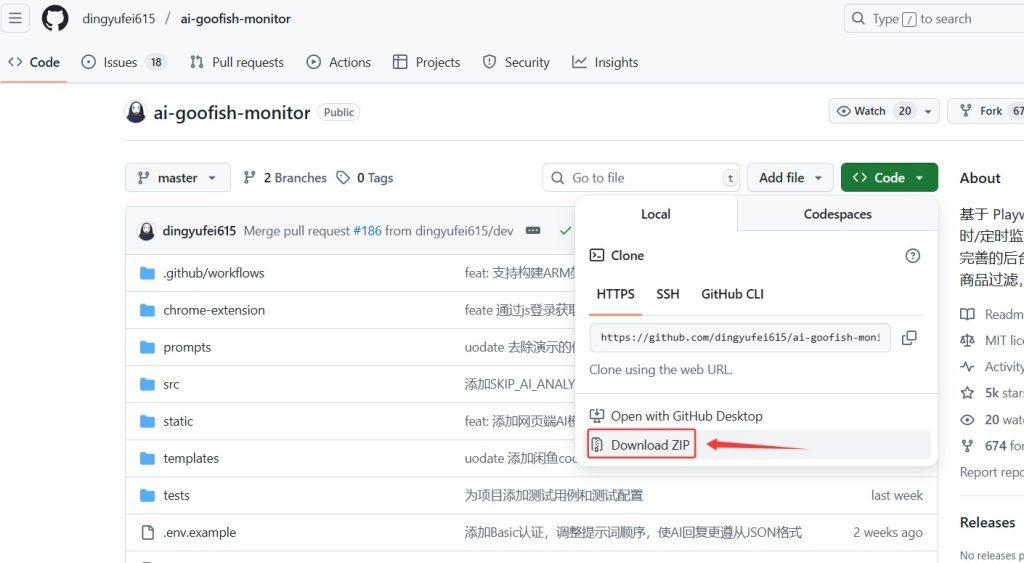The width and height of the screenshot is (1024, 563).
Task: Open the Issues tab
Action: [x=123, y=62]
